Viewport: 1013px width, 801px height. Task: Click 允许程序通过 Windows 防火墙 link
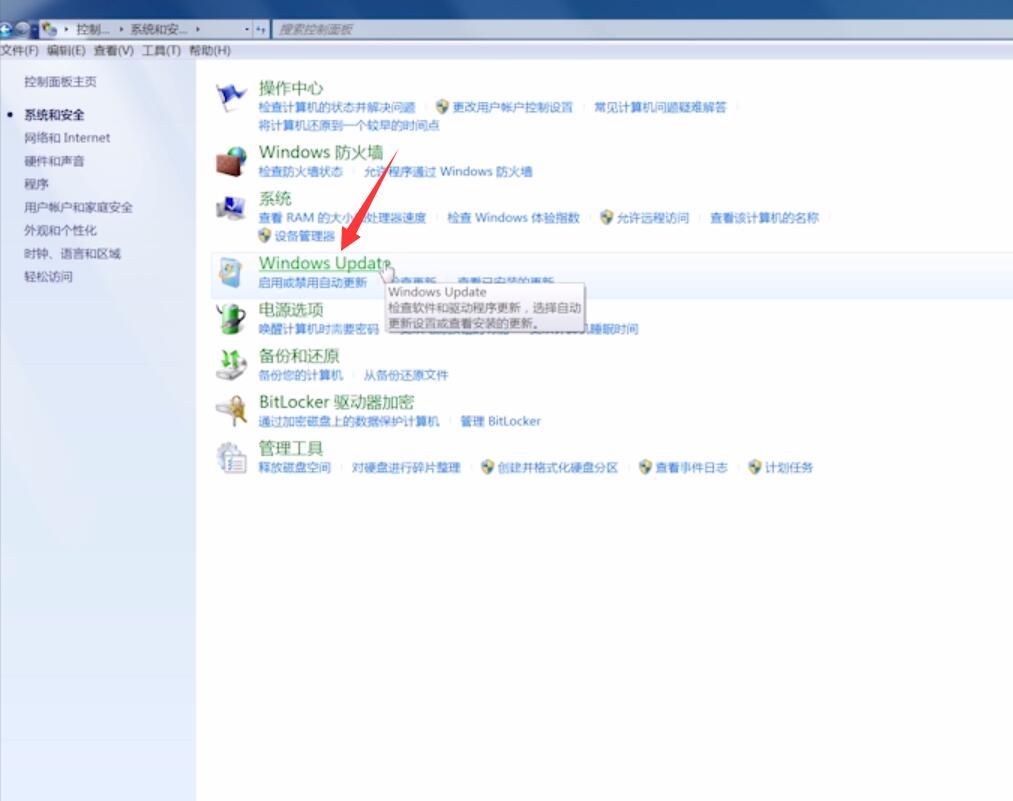tap(448, 171)
